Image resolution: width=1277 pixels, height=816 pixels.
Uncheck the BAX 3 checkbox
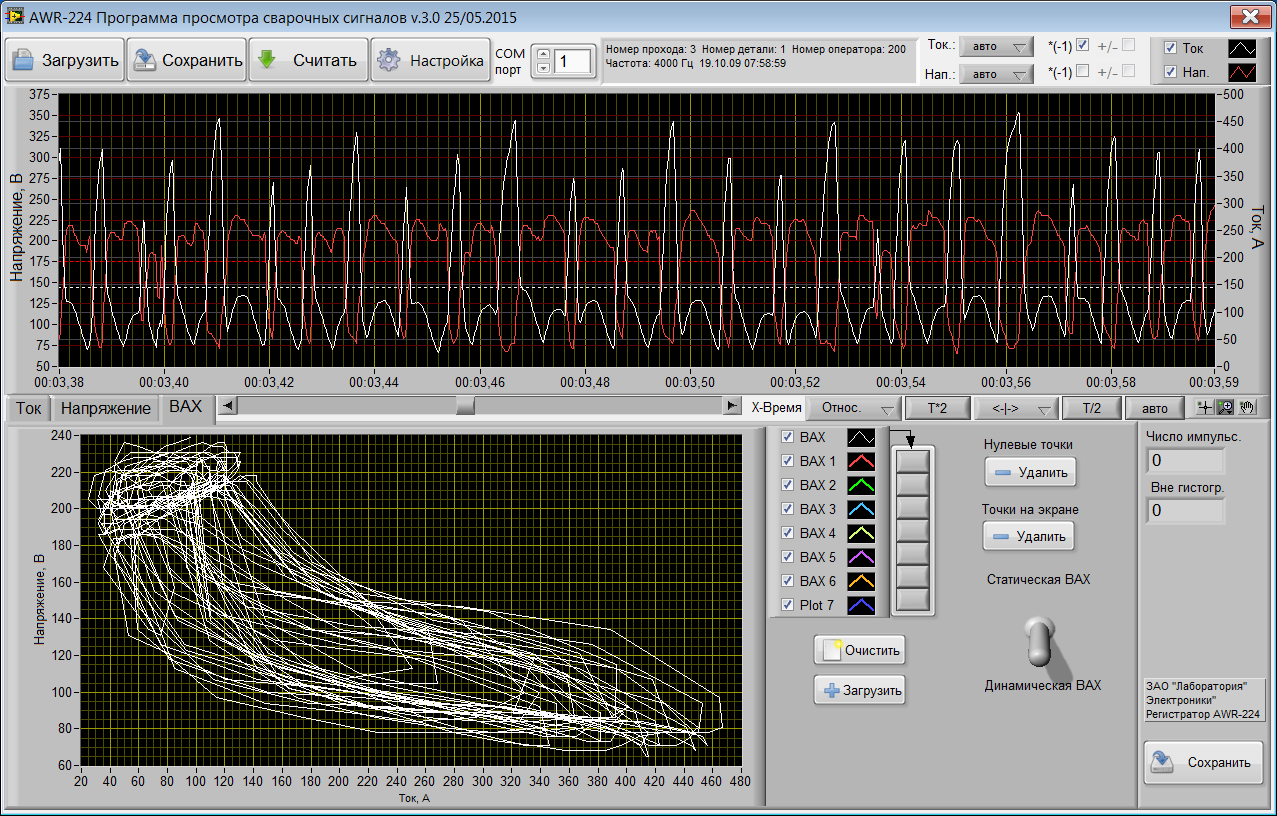coord(787,509)
